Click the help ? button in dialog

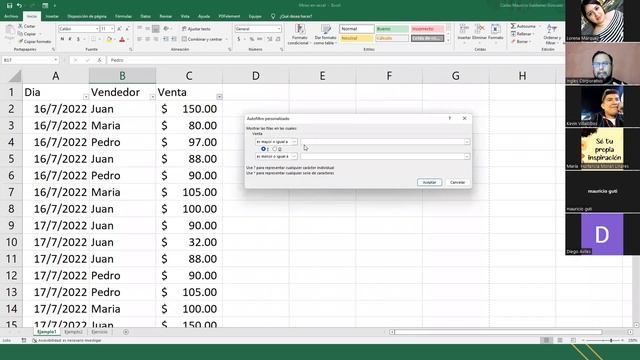pos(450,118)
